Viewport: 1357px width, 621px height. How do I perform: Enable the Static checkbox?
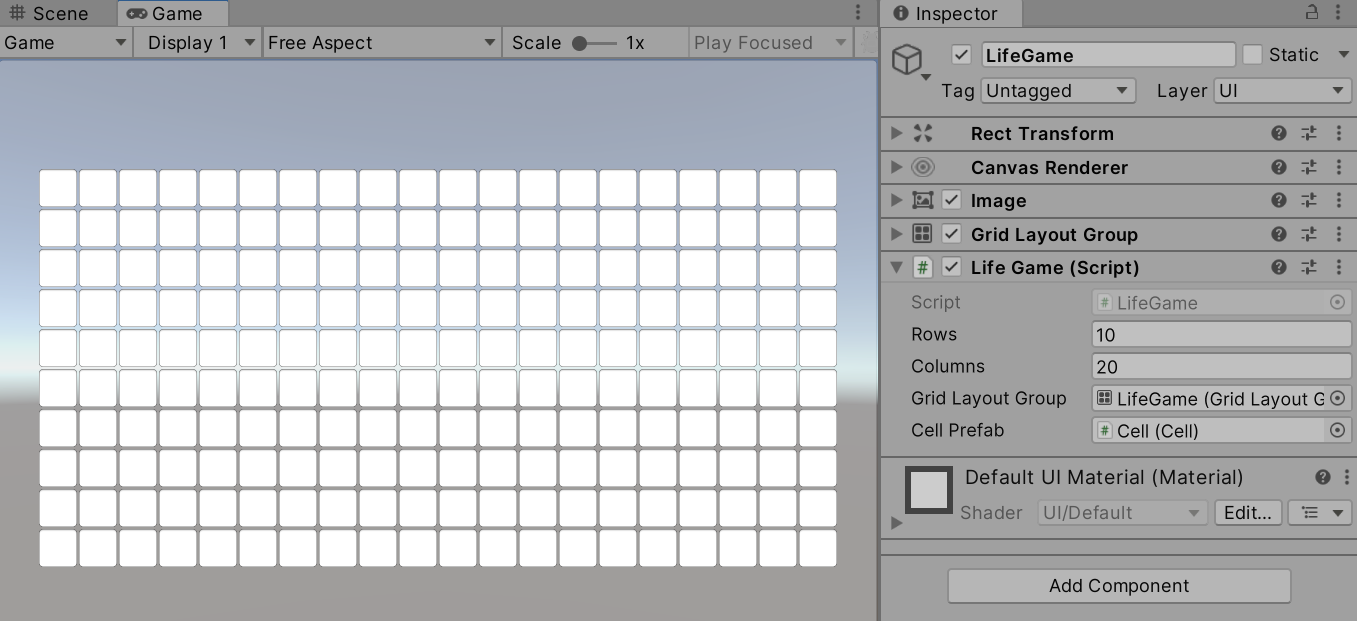(x=1252, y=55)
